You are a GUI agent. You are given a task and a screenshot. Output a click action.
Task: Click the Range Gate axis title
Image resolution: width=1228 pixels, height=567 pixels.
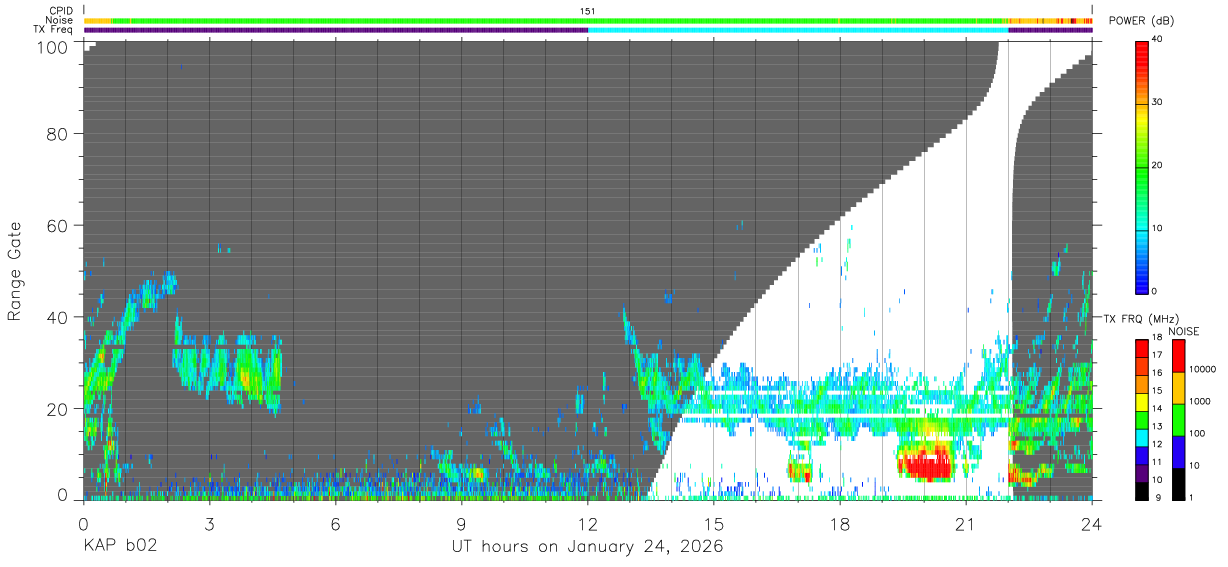point(15,271)
